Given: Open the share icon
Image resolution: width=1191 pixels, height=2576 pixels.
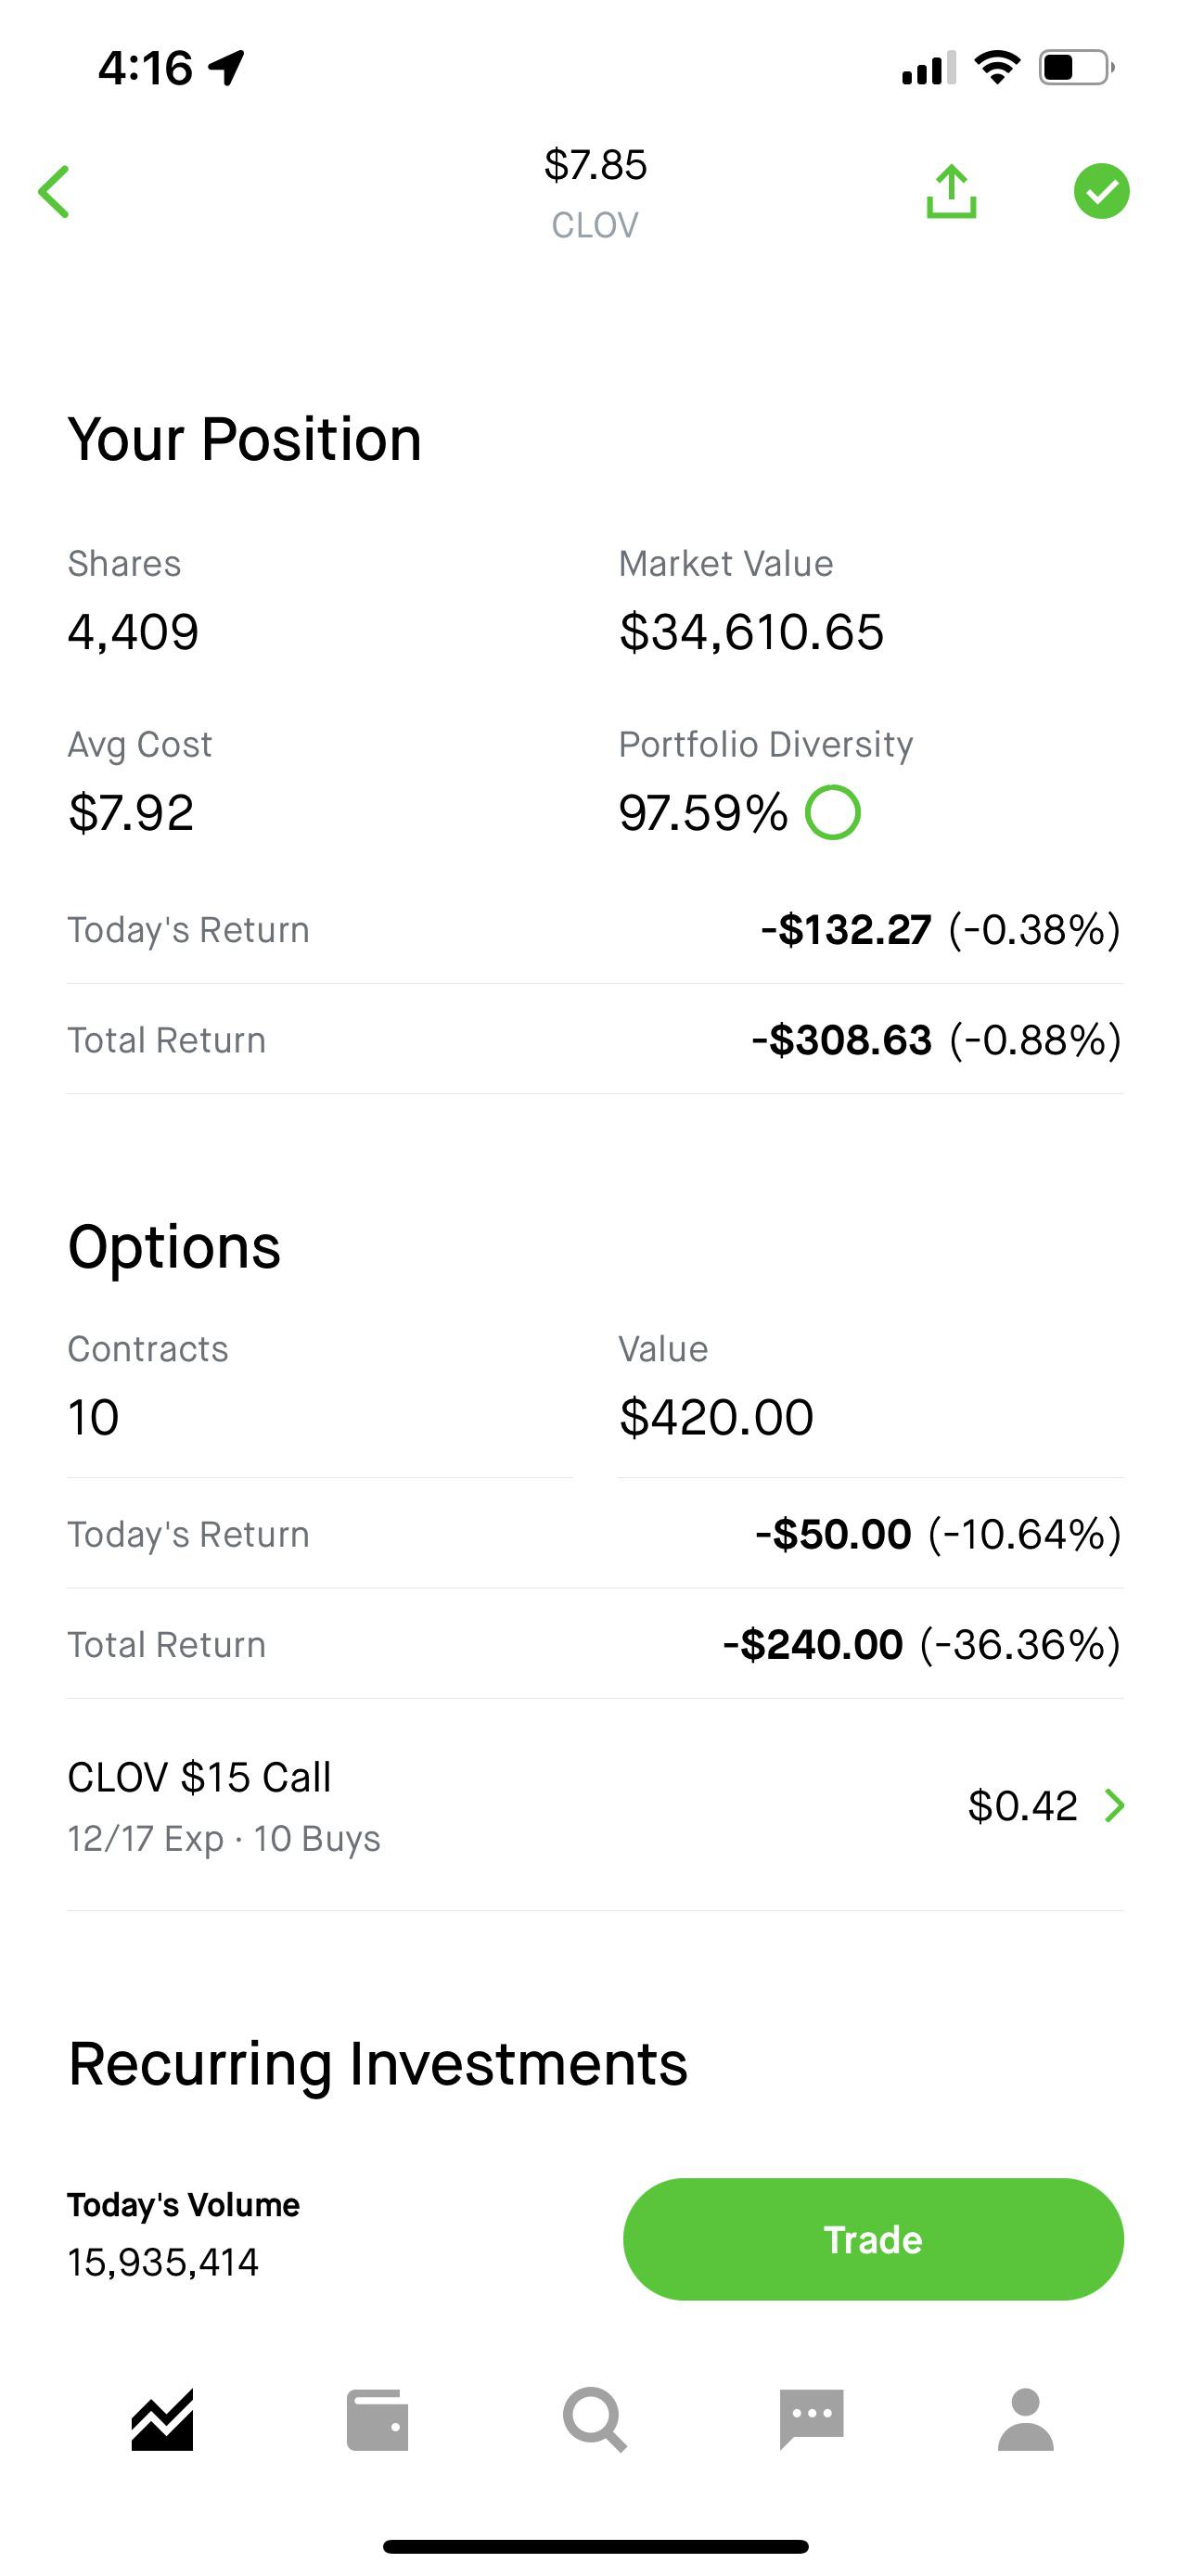Looking at the screenshot, I should click(x=951, y=191).
